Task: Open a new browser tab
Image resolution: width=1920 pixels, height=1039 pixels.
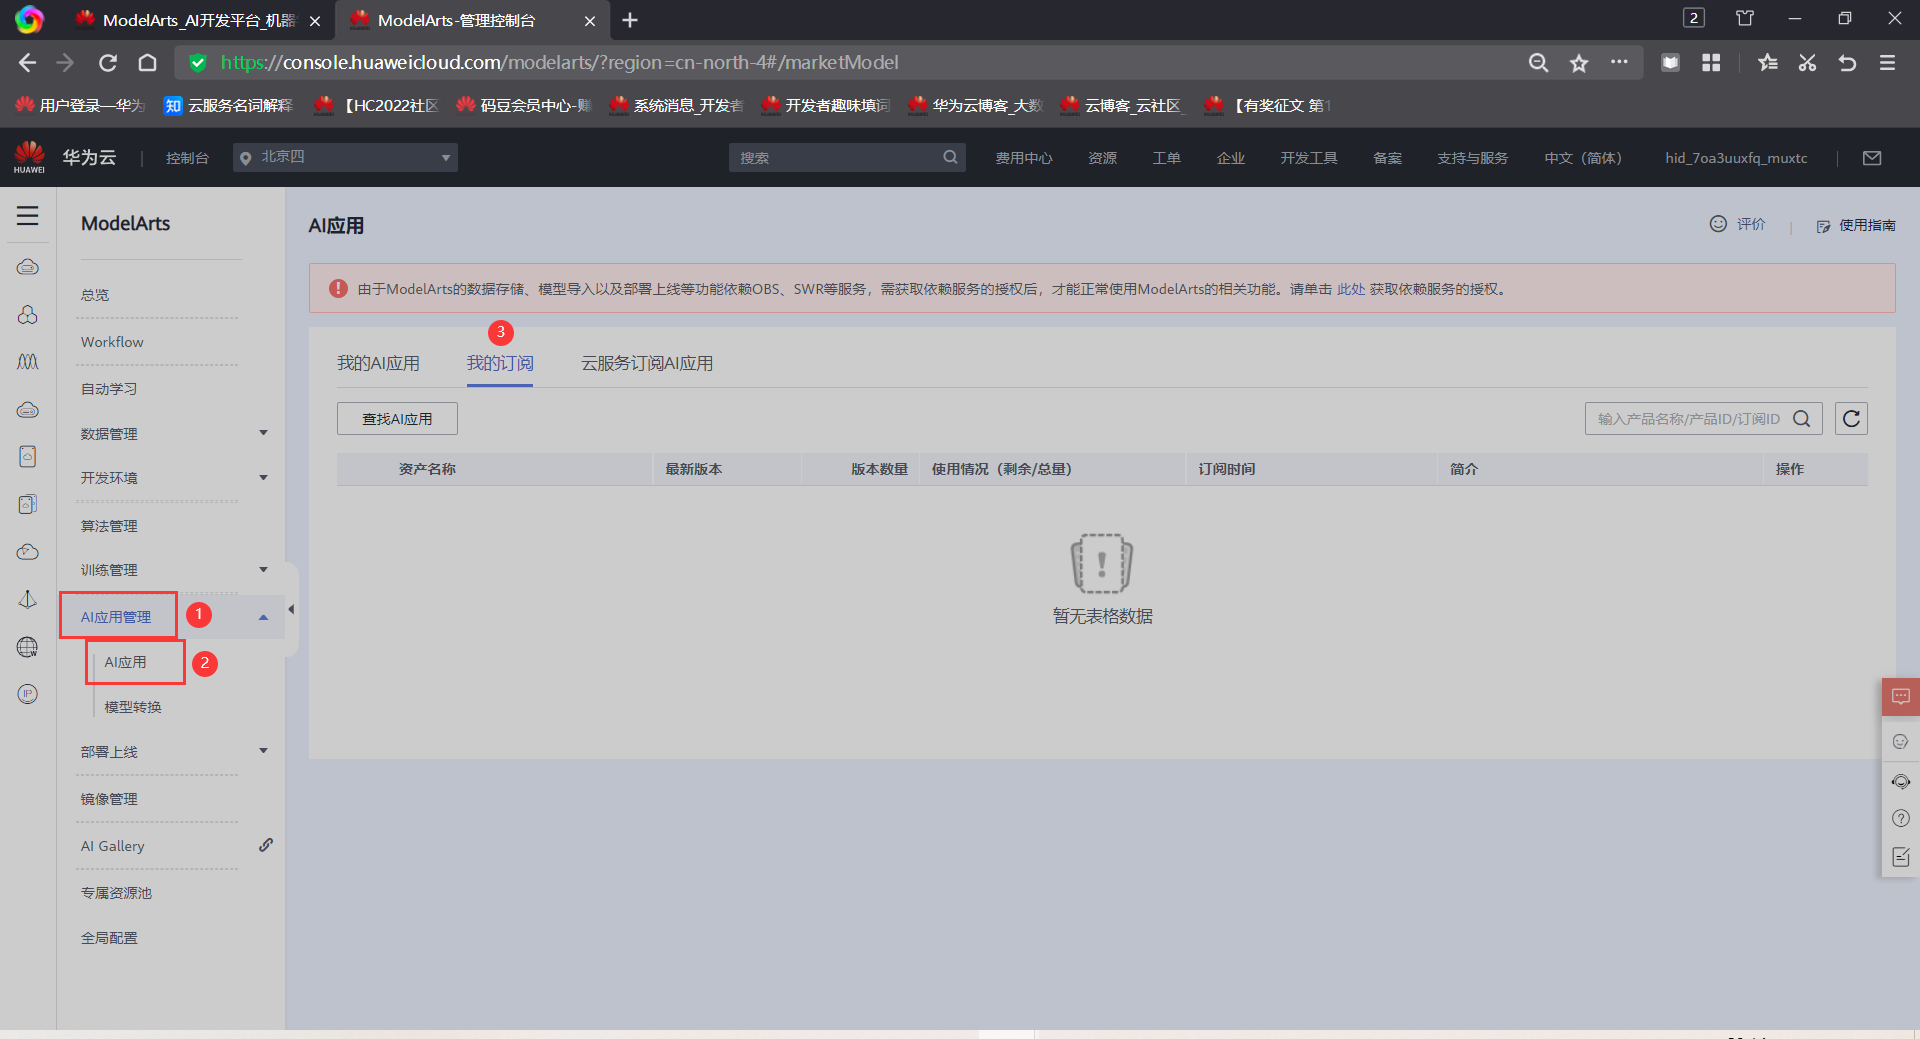Action: 630,20
